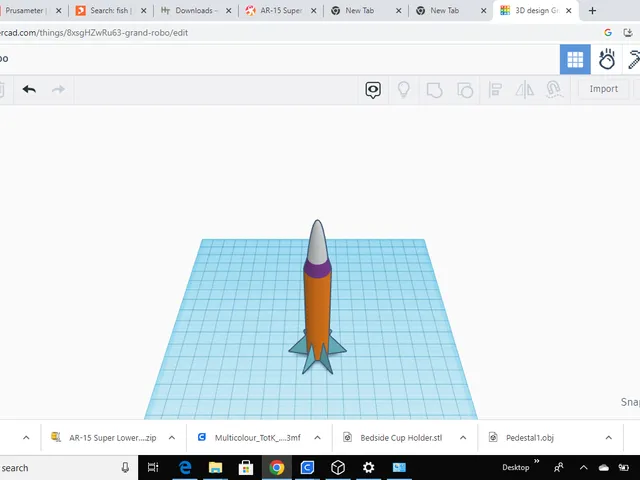Expand options for leftmost cut-off download
Image resolution: width=640 pixels, height=480 pixels.
26,438
